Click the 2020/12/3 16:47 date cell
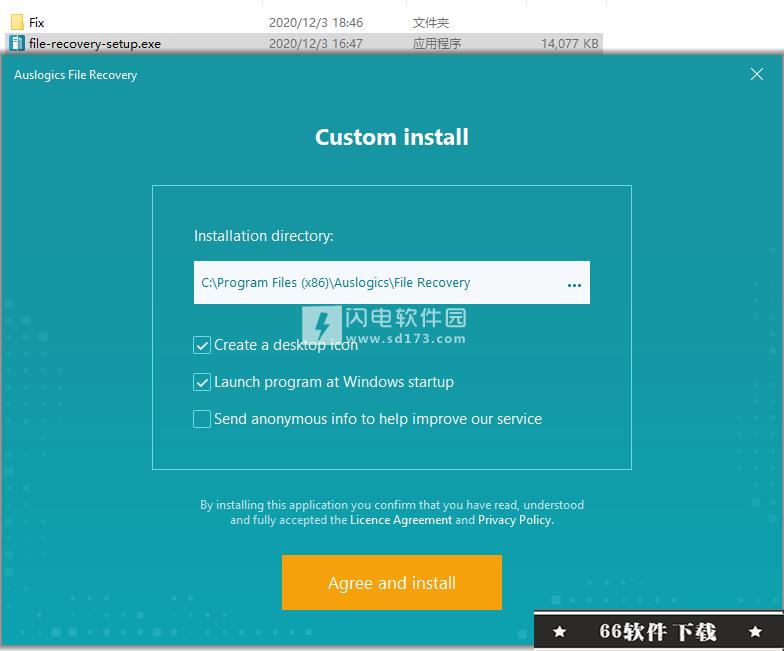This screenshot has height=651, width=784. click(316, 44)
